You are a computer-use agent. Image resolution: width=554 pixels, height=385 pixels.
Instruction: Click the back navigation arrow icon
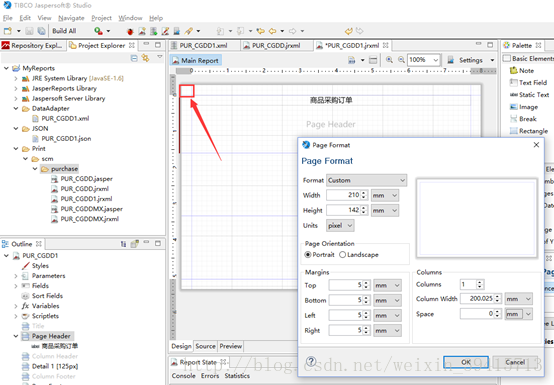click(x=272, y=31)
